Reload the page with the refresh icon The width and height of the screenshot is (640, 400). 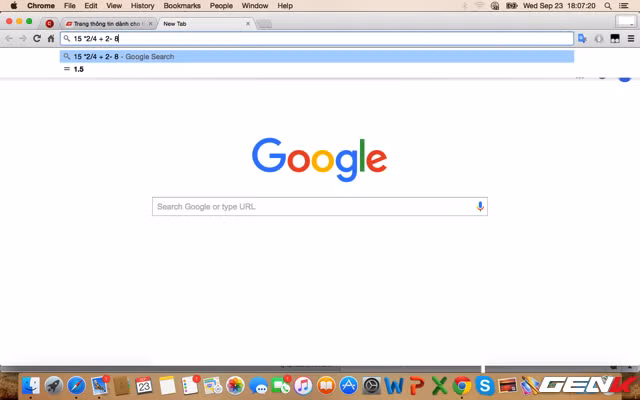37,39
